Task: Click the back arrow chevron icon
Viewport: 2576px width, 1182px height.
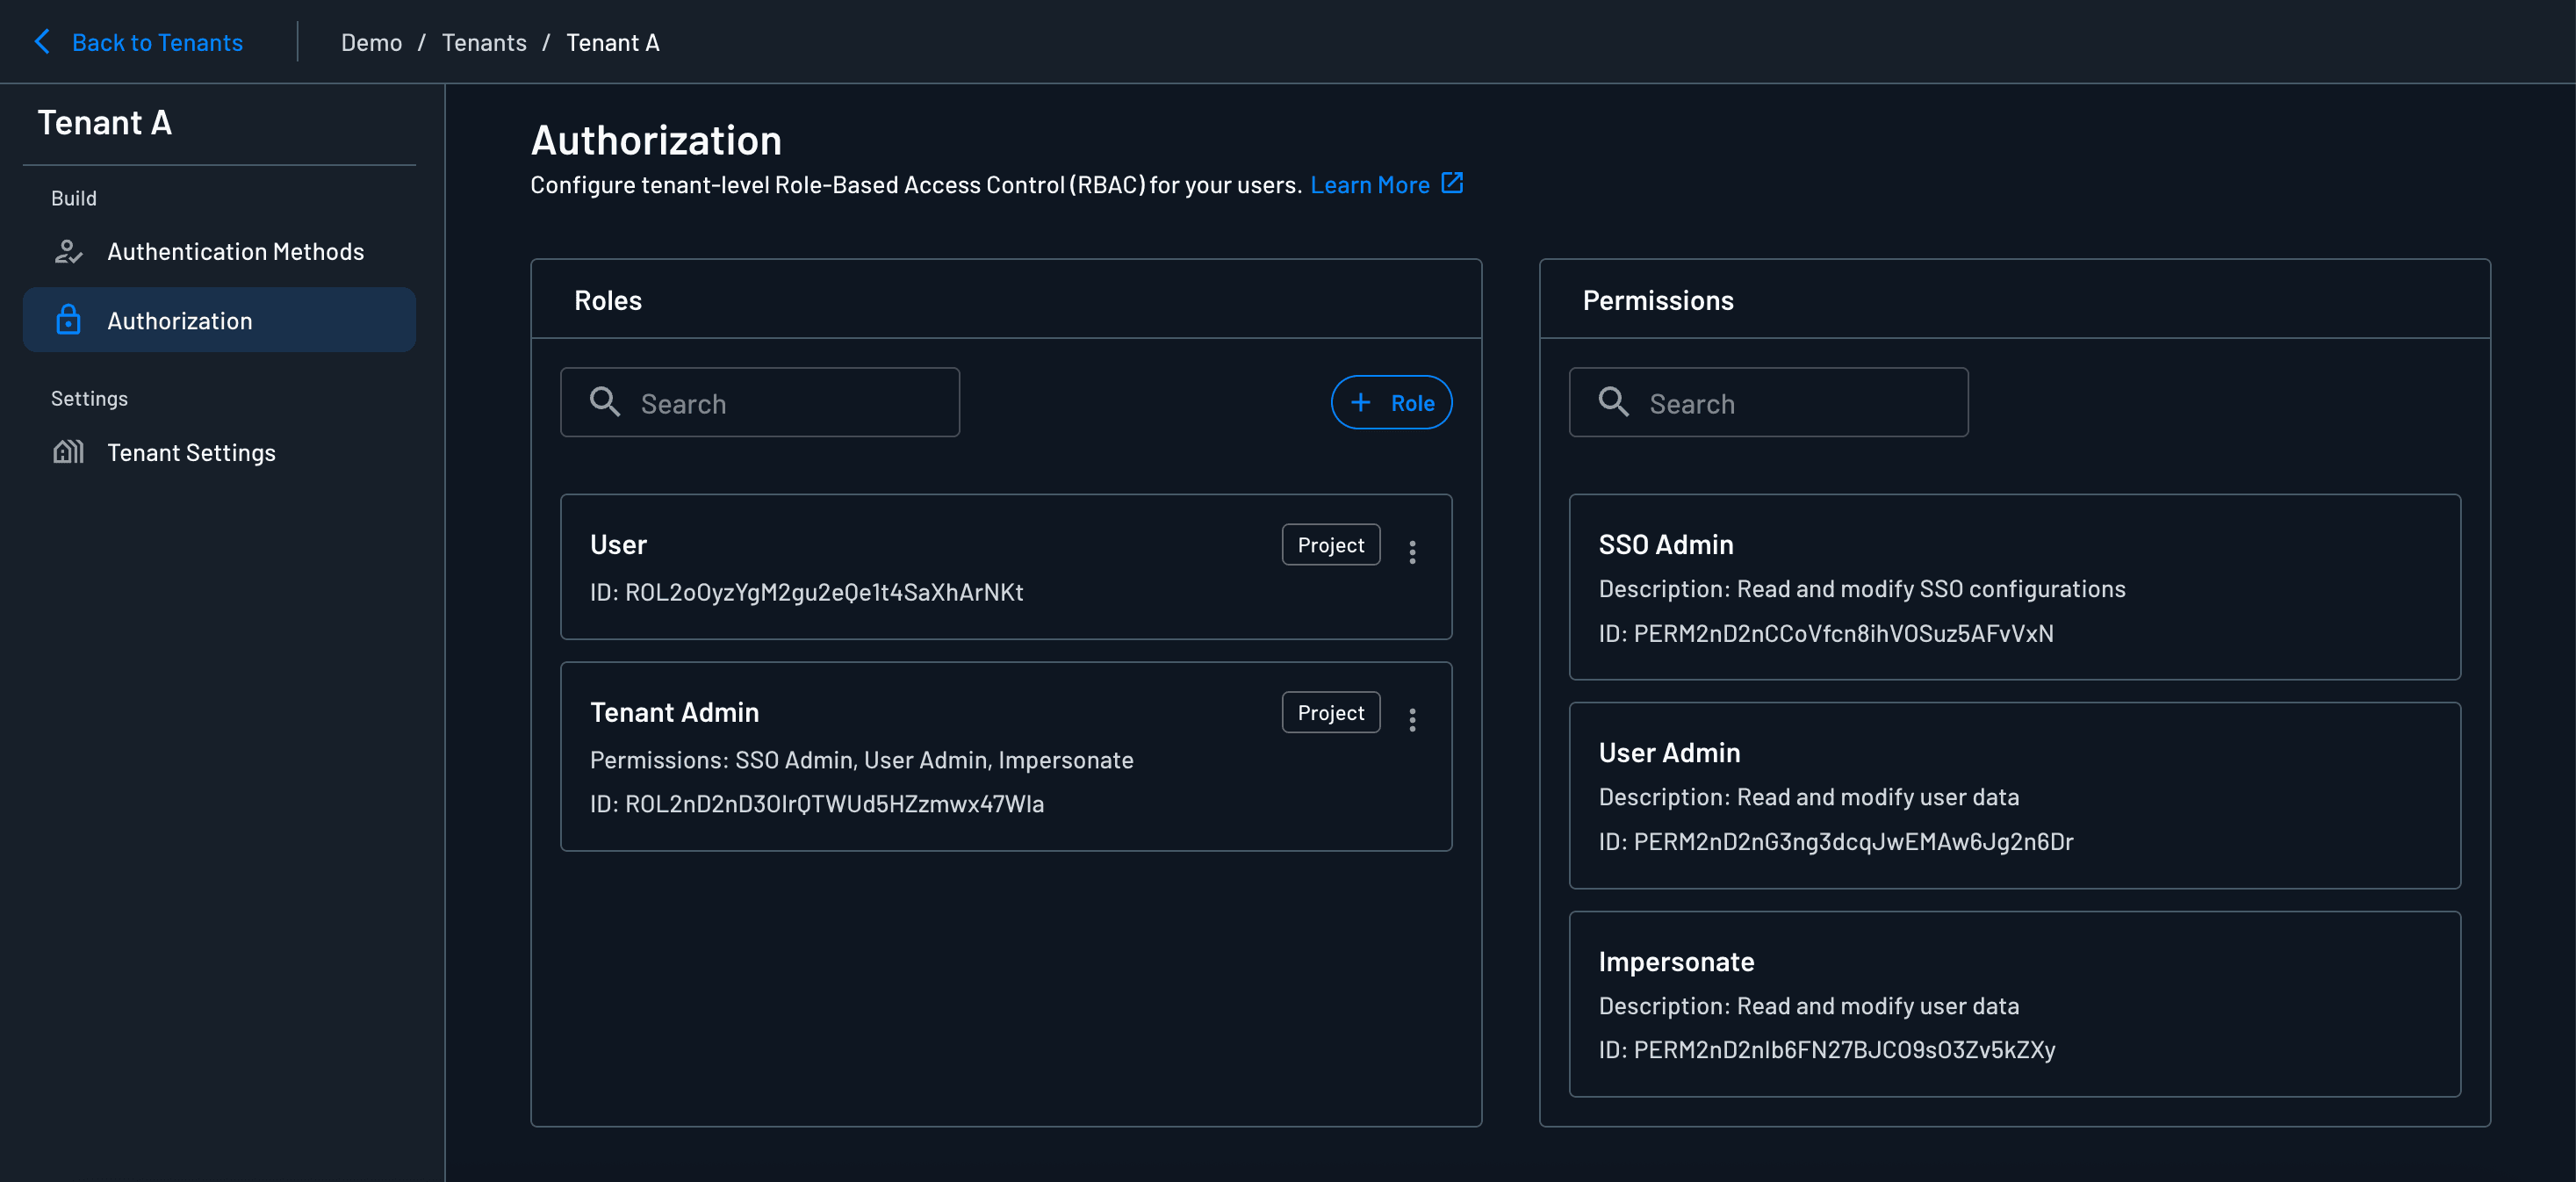Action: pyautogui.click(x=42, y=42)
